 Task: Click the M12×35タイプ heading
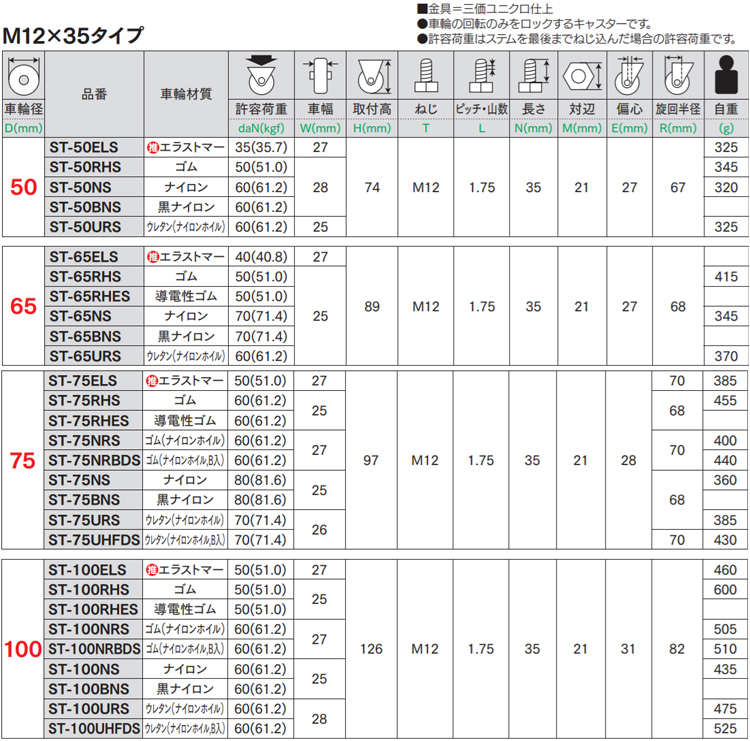pyautogui.click(x=73, y=35)
